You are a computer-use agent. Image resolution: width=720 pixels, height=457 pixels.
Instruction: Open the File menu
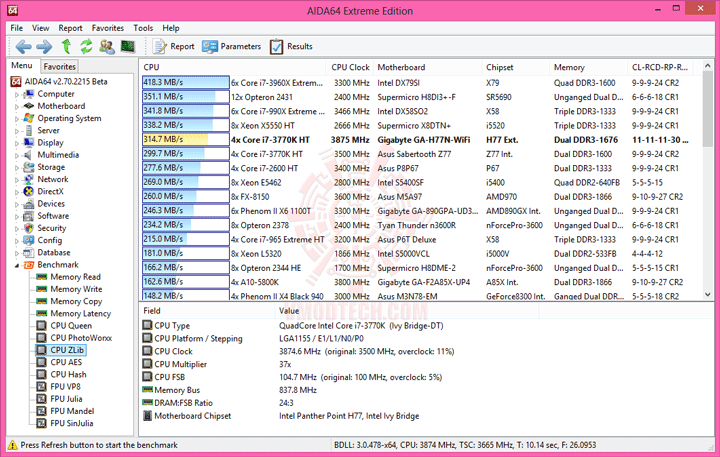[x=17, y=28]
